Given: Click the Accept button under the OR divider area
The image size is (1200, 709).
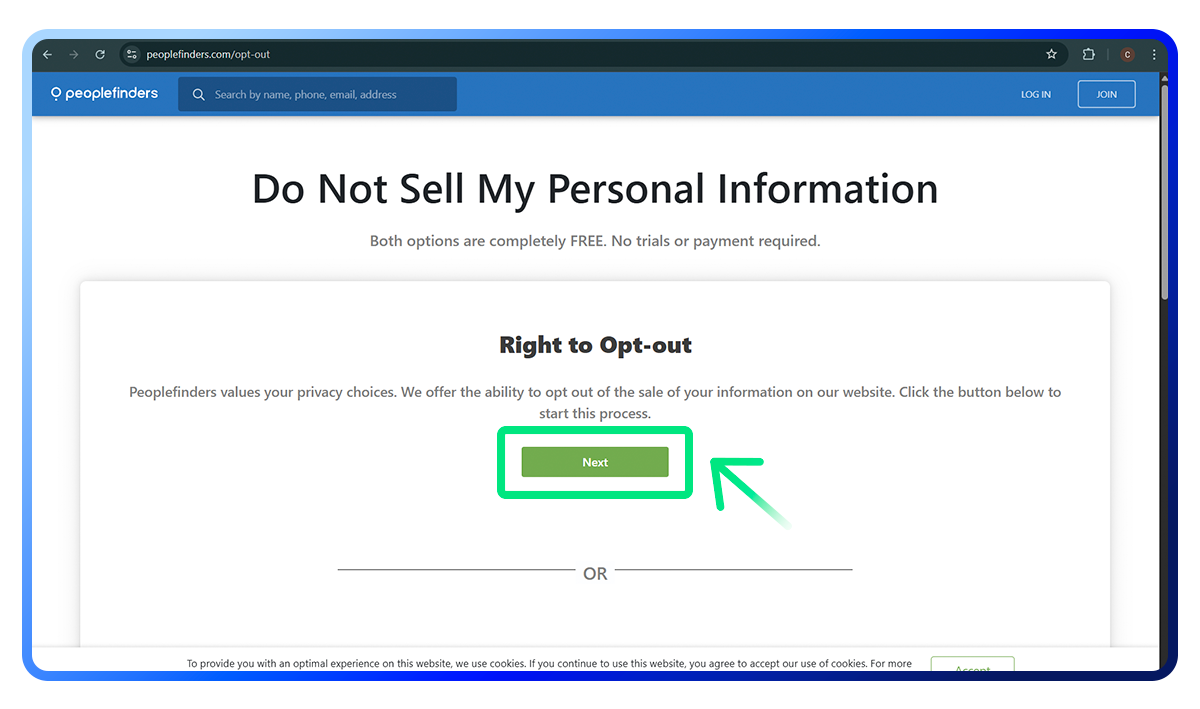Looking at the screenshot, I should coord(972,665).
